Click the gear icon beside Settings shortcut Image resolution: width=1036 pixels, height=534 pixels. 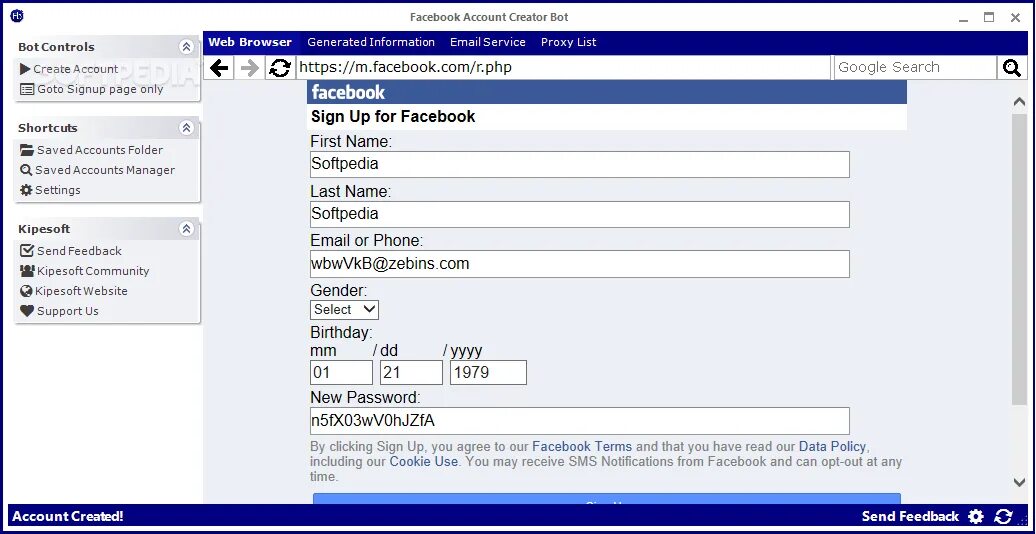click(x=26, y=190)
